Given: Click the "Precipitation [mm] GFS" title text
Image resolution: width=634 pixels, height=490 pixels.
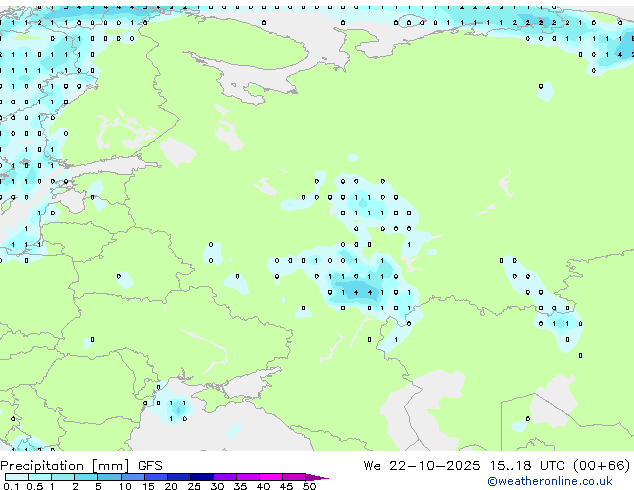Looking at the screenshot, I should point(81,466).
